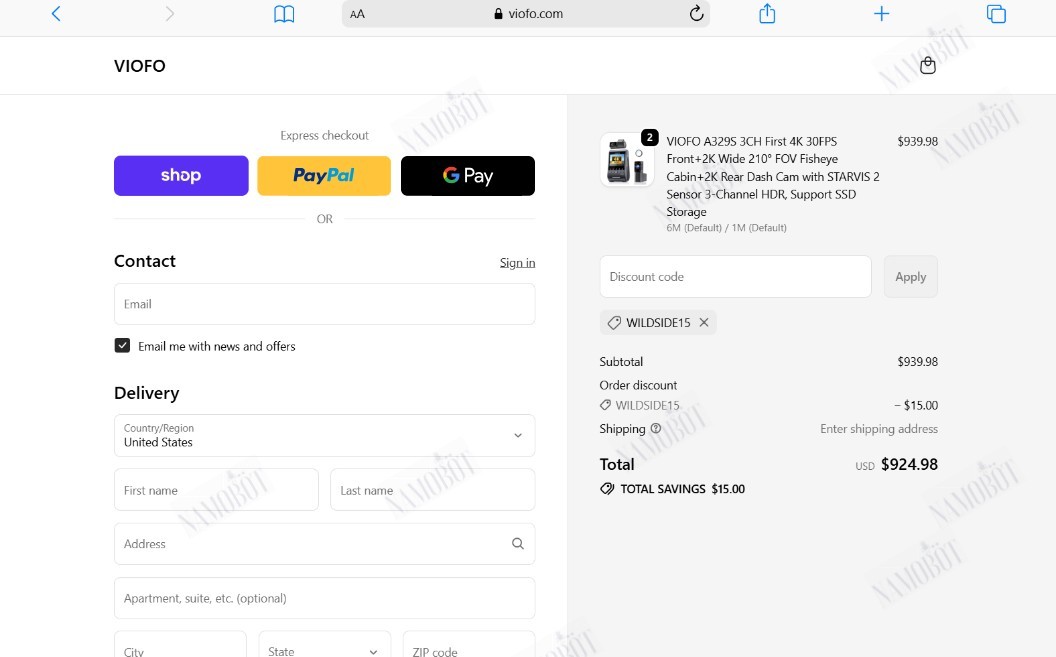Tap the AA reader view button
This screenshot has width=1056, height=657.
(x=358, y=14)
